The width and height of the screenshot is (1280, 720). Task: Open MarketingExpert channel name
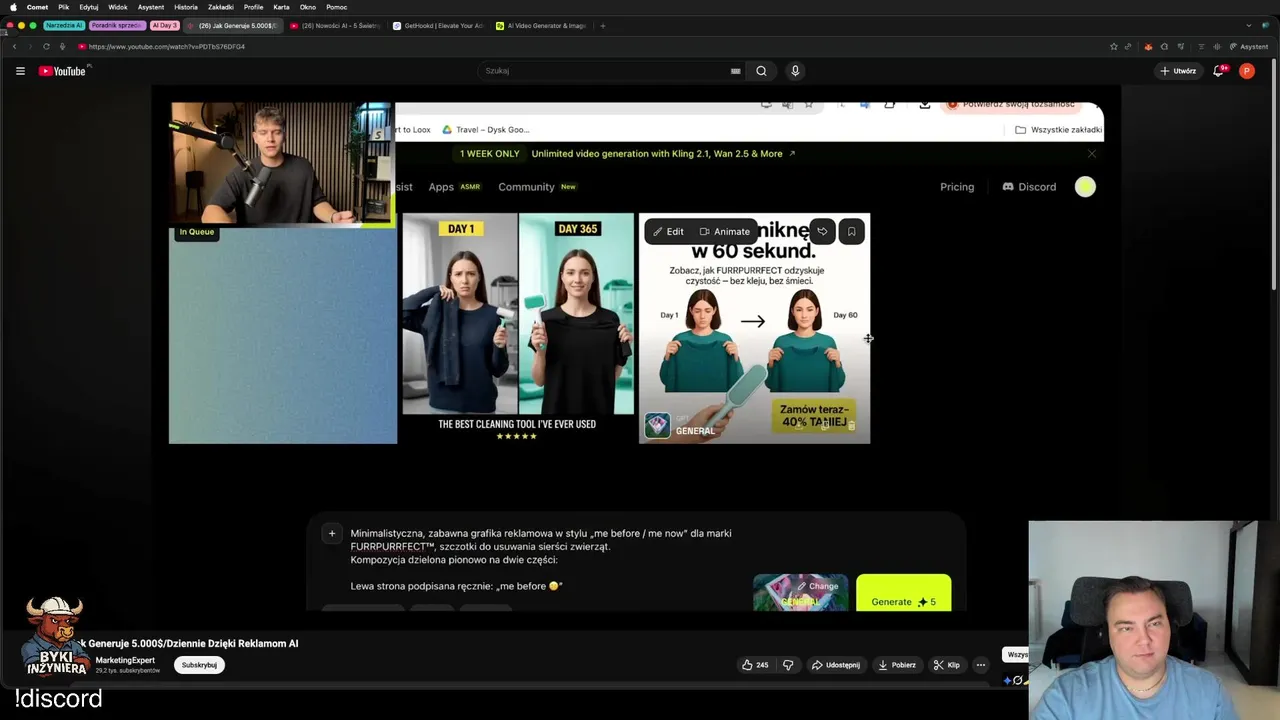coord(125,660)
